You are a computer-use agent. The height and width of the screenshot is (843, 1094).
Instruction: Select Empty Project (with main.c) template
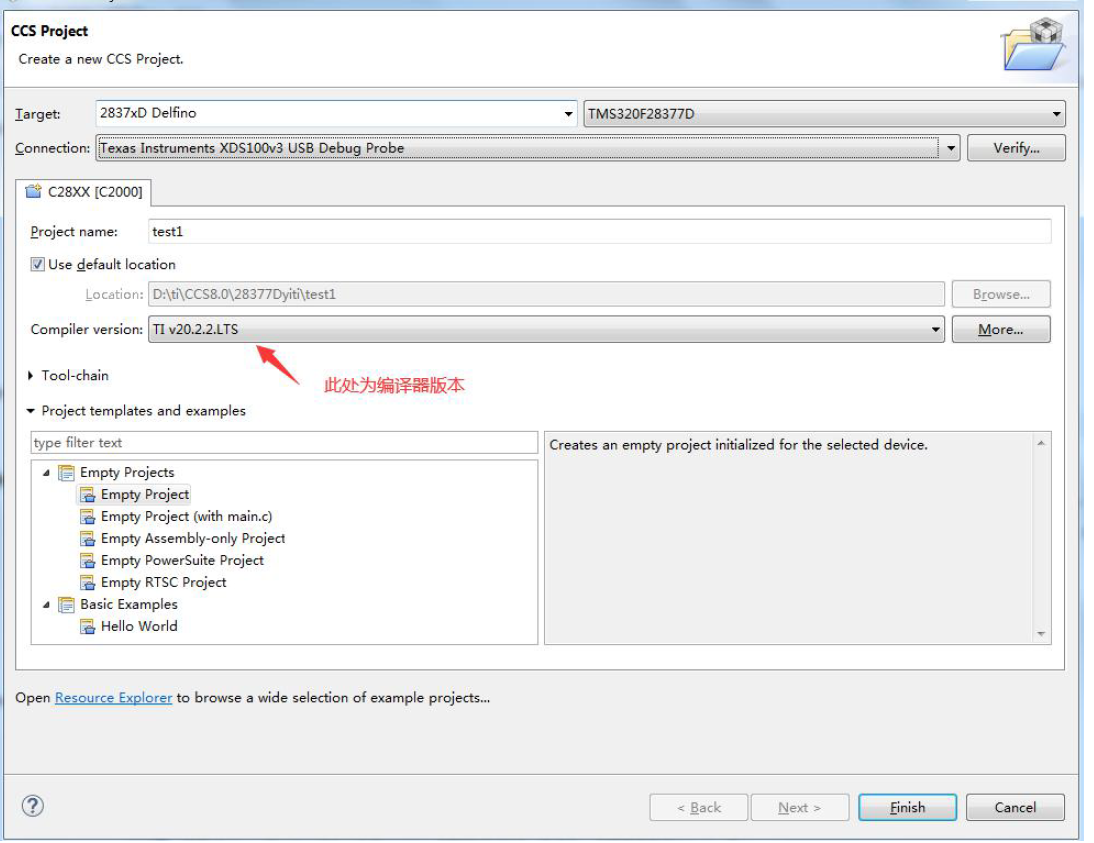(x=186, y=517)
